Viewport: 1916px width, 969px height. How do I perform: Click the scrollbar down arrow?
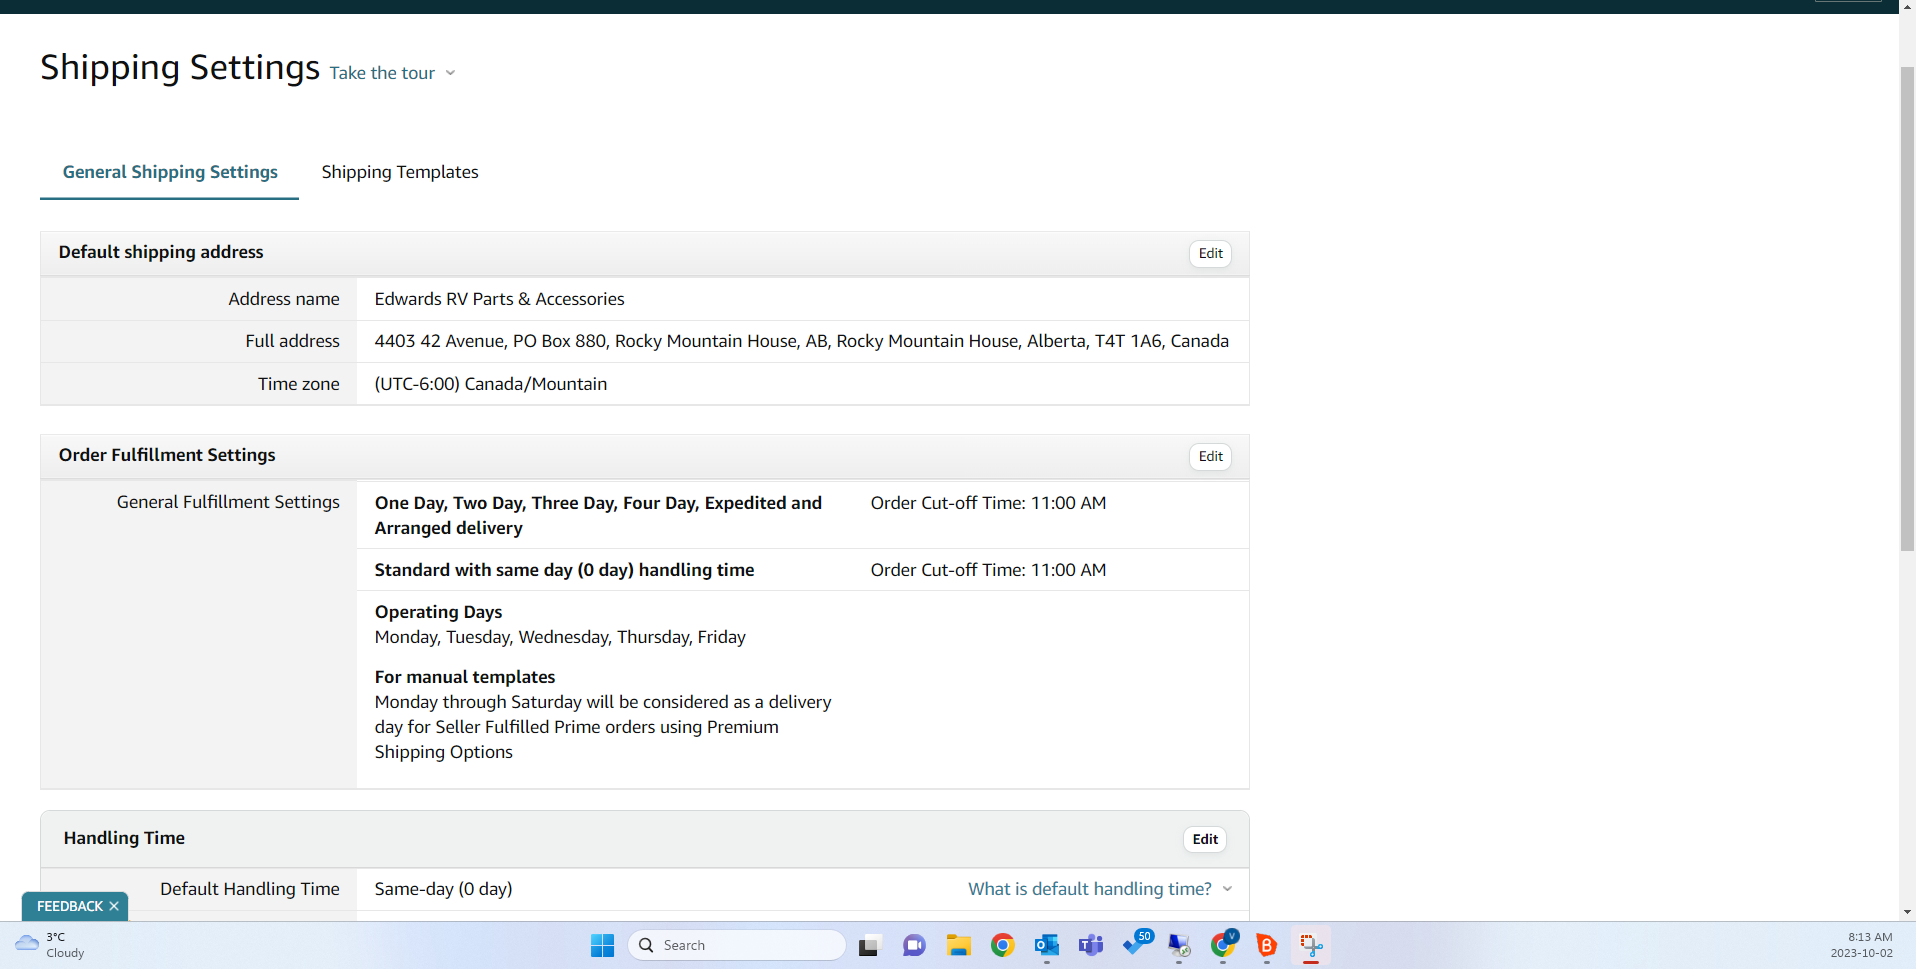tap(1907, 912)
